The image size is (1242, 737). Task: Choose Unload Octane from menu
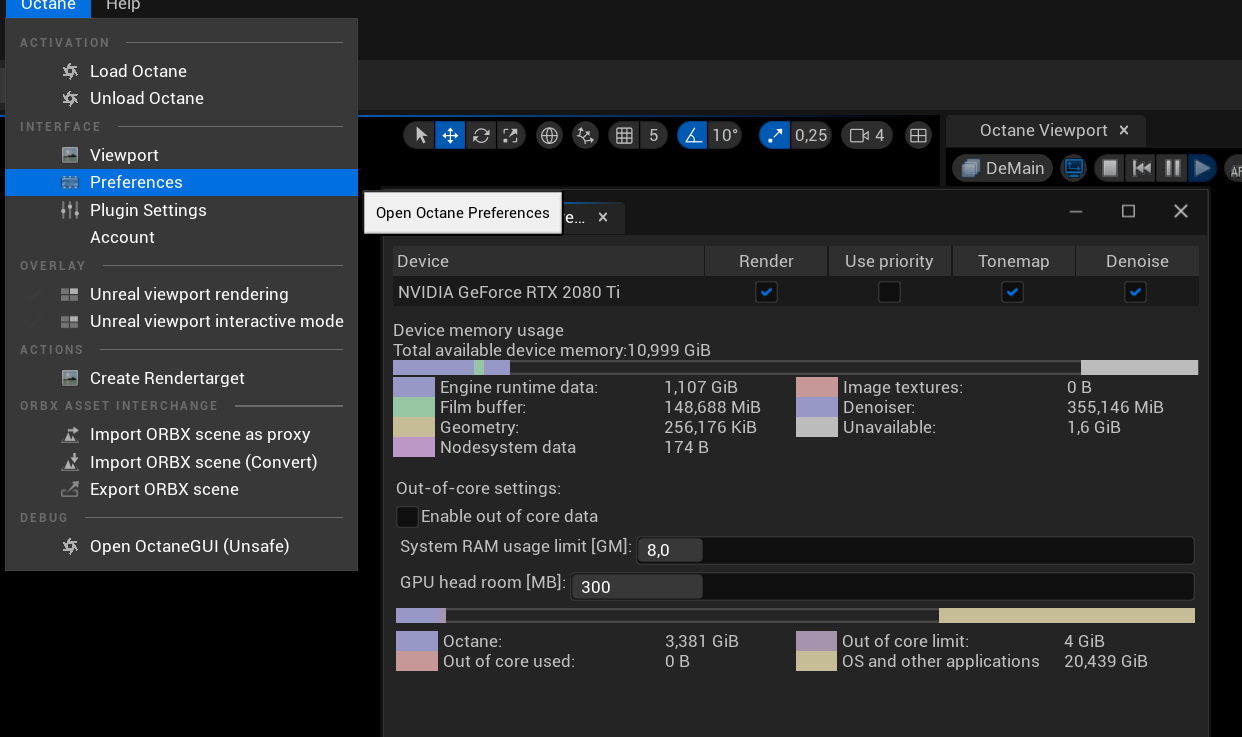click(x=147, y=98)
